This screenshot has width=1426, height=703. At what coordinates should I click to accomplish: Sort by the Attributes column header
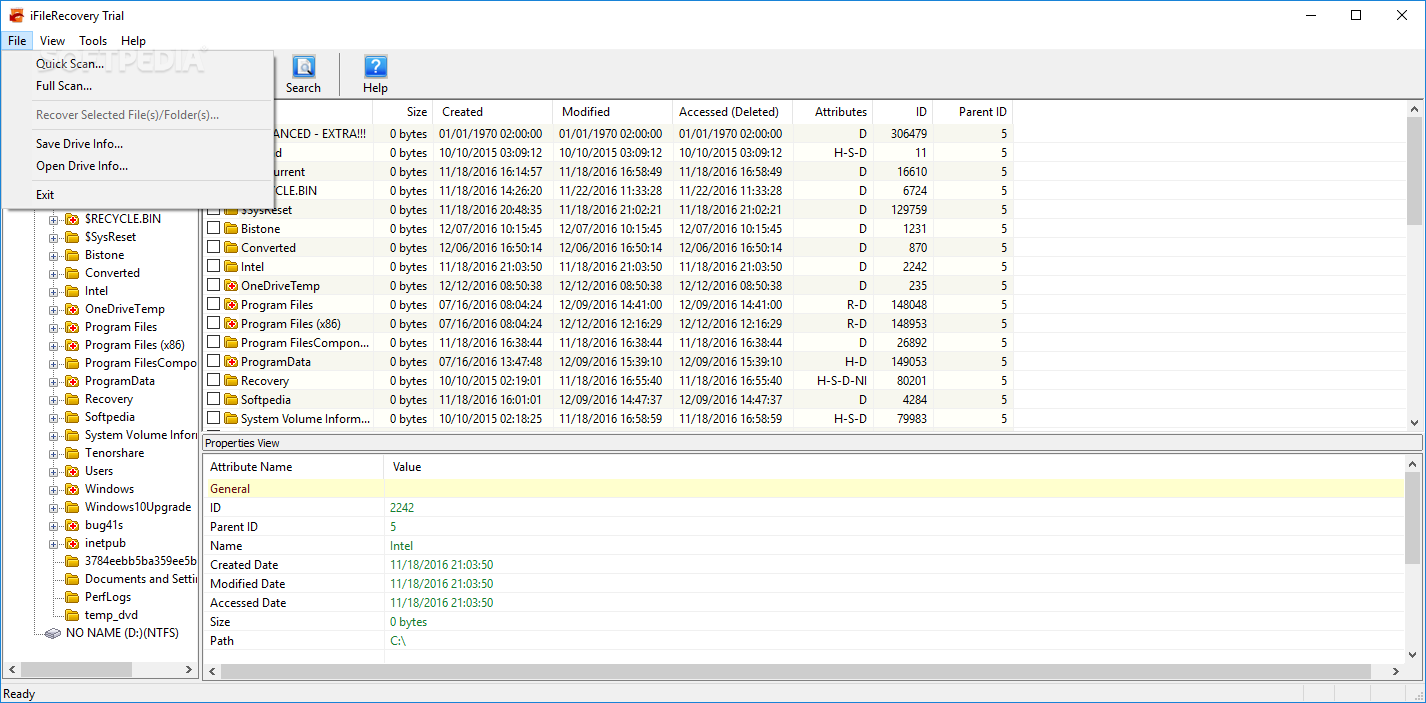point(832,112)
